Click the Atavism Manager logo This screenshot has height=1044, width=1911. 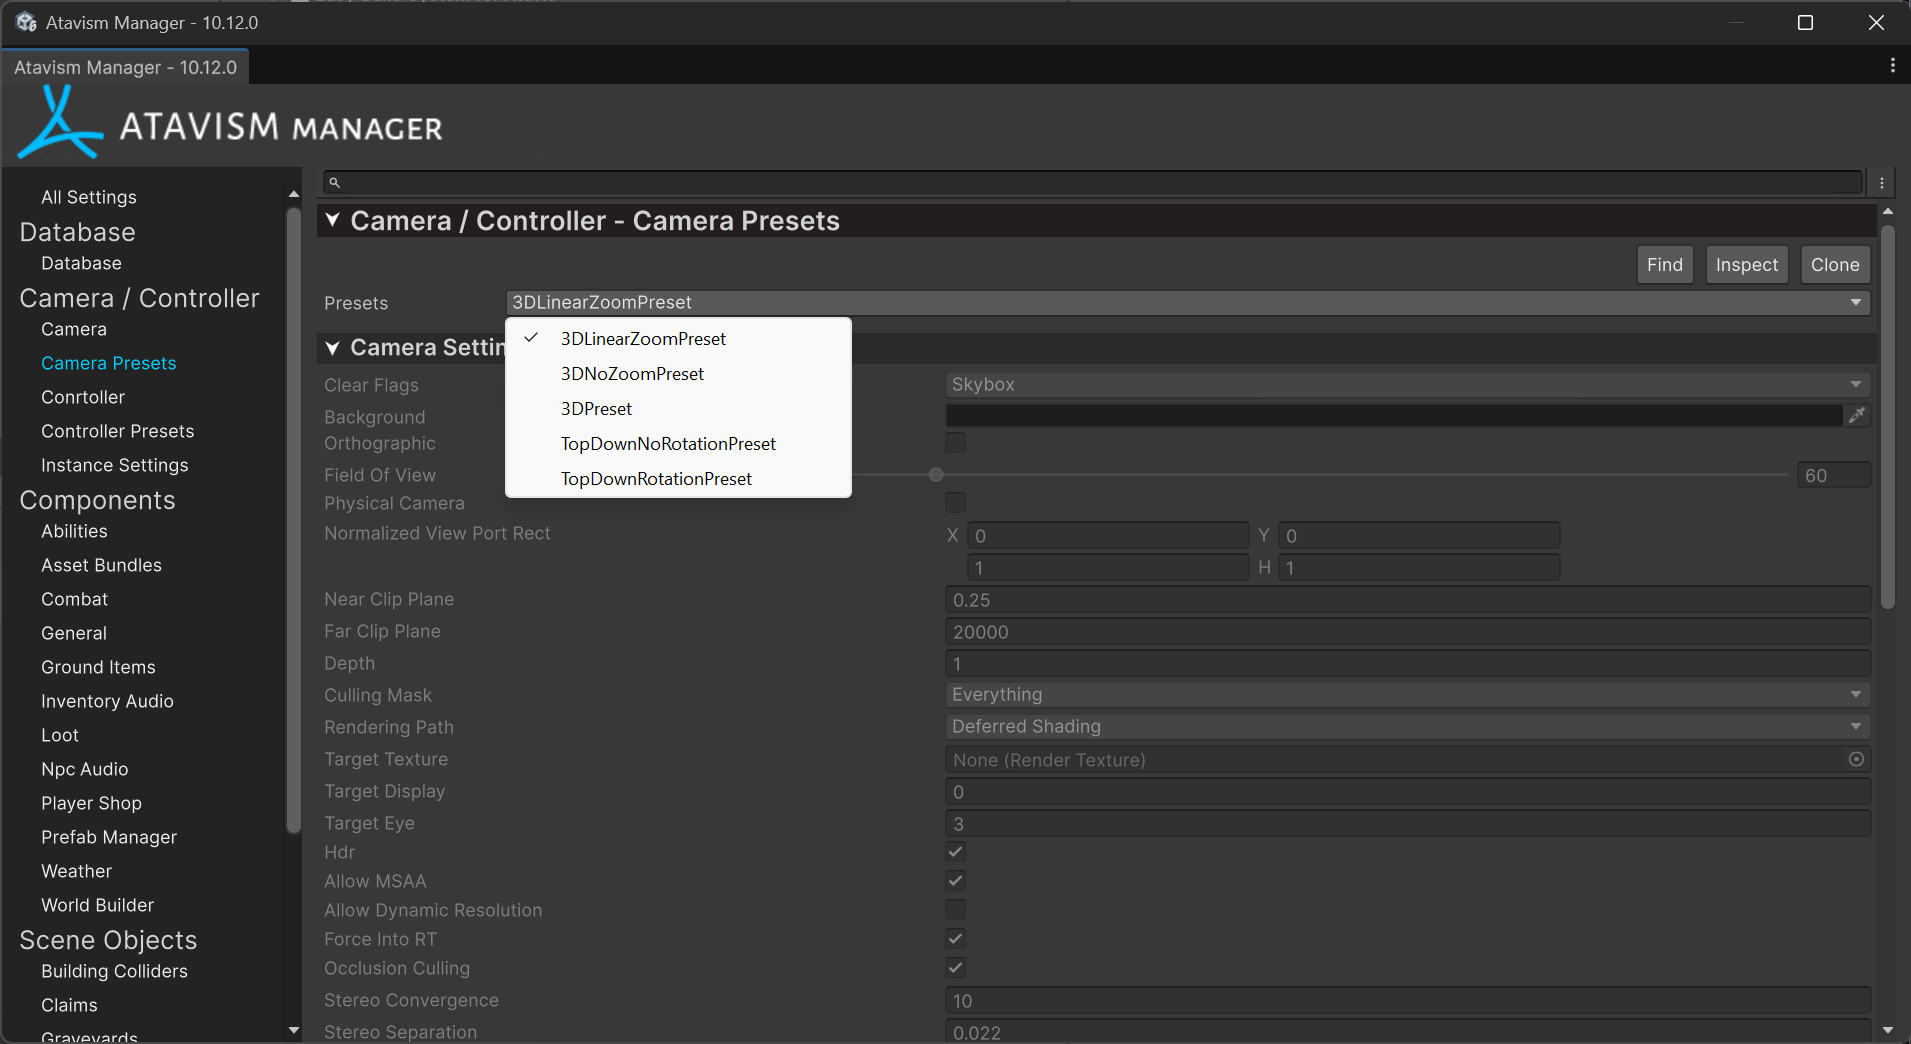tap(231, 124)
